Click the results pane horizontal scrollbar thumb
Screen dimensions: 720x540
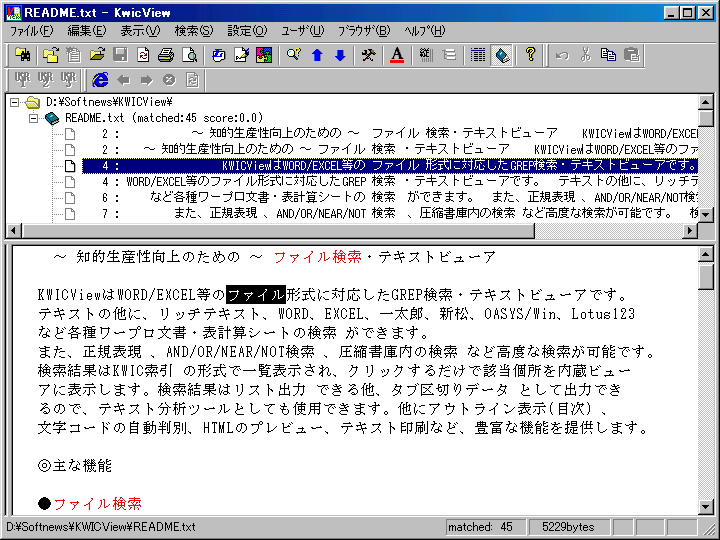(278, 231)
